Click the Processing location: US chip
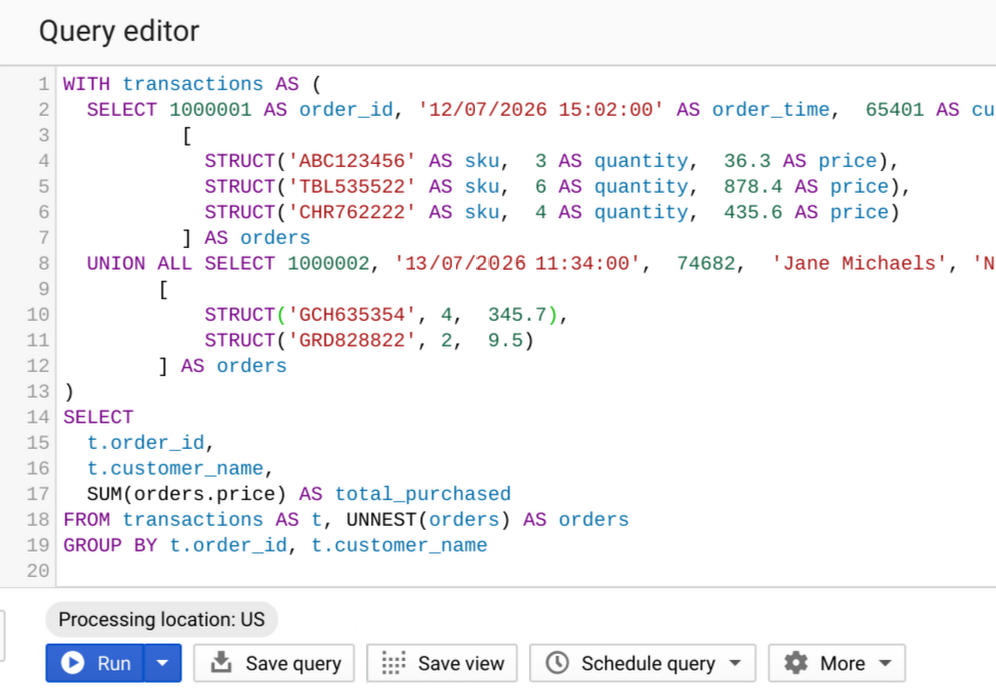This screenshot has height=688, width=996. (x=161, y=619)
